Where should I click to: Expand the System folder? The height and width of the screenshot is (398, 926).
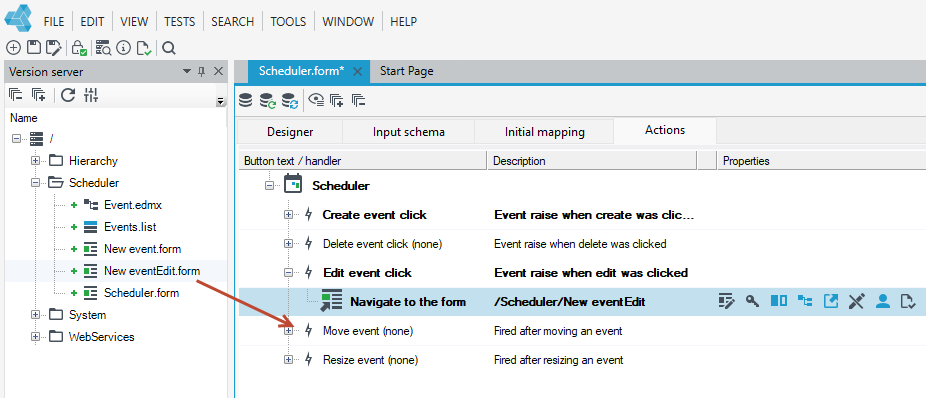[35, 315]
